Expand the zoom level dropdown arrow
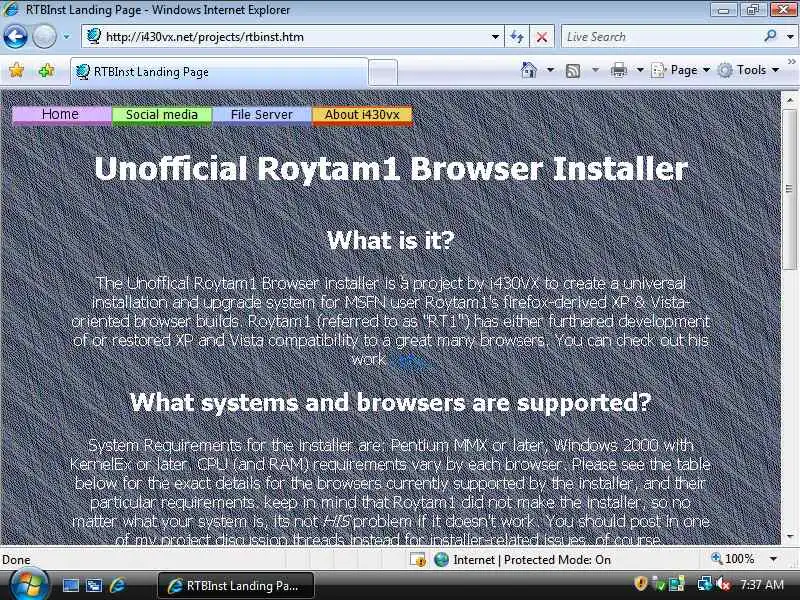Screen dimensions: 800x600 pos(773,559)
